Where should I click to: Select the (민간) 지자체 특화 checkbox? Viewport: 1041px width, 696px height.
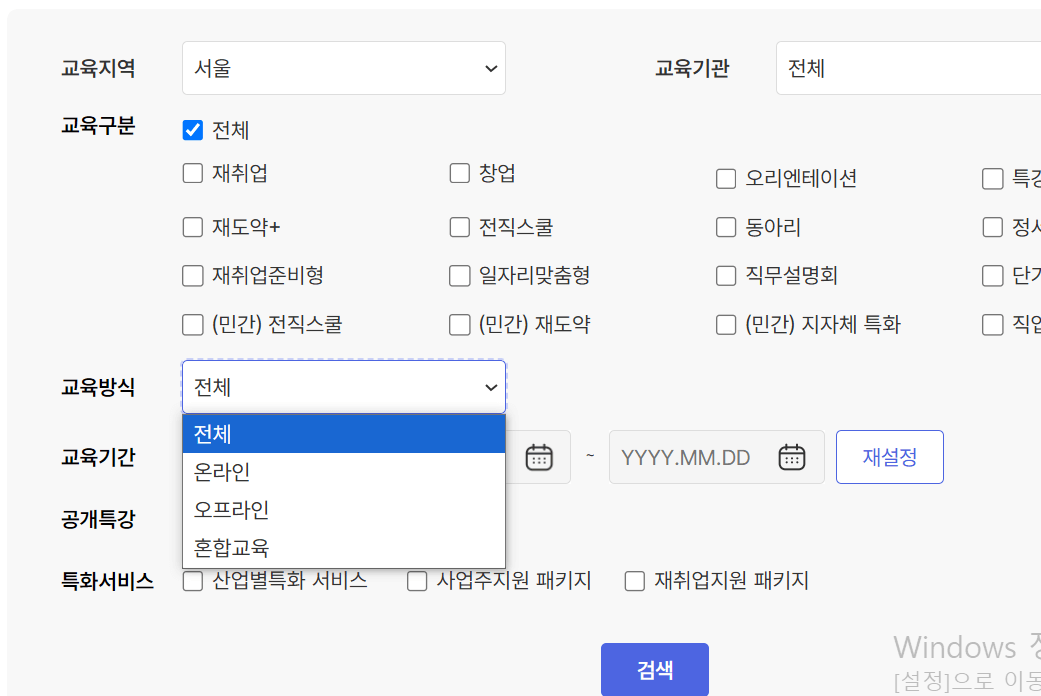726,324
